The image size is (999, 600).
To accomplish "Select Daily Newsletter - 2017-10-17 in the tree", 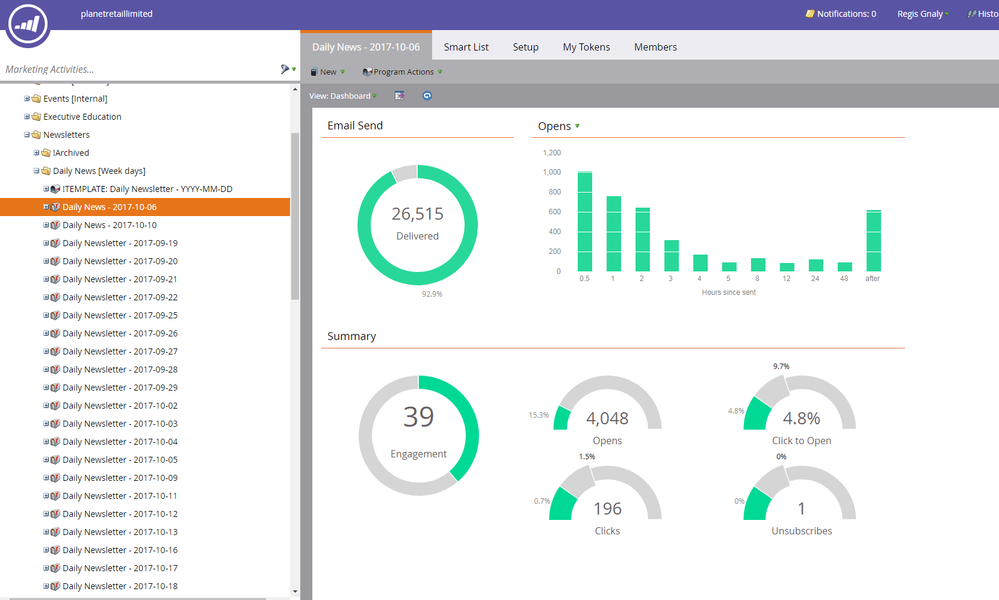I will pyautogui.click(x=120, y=568).
